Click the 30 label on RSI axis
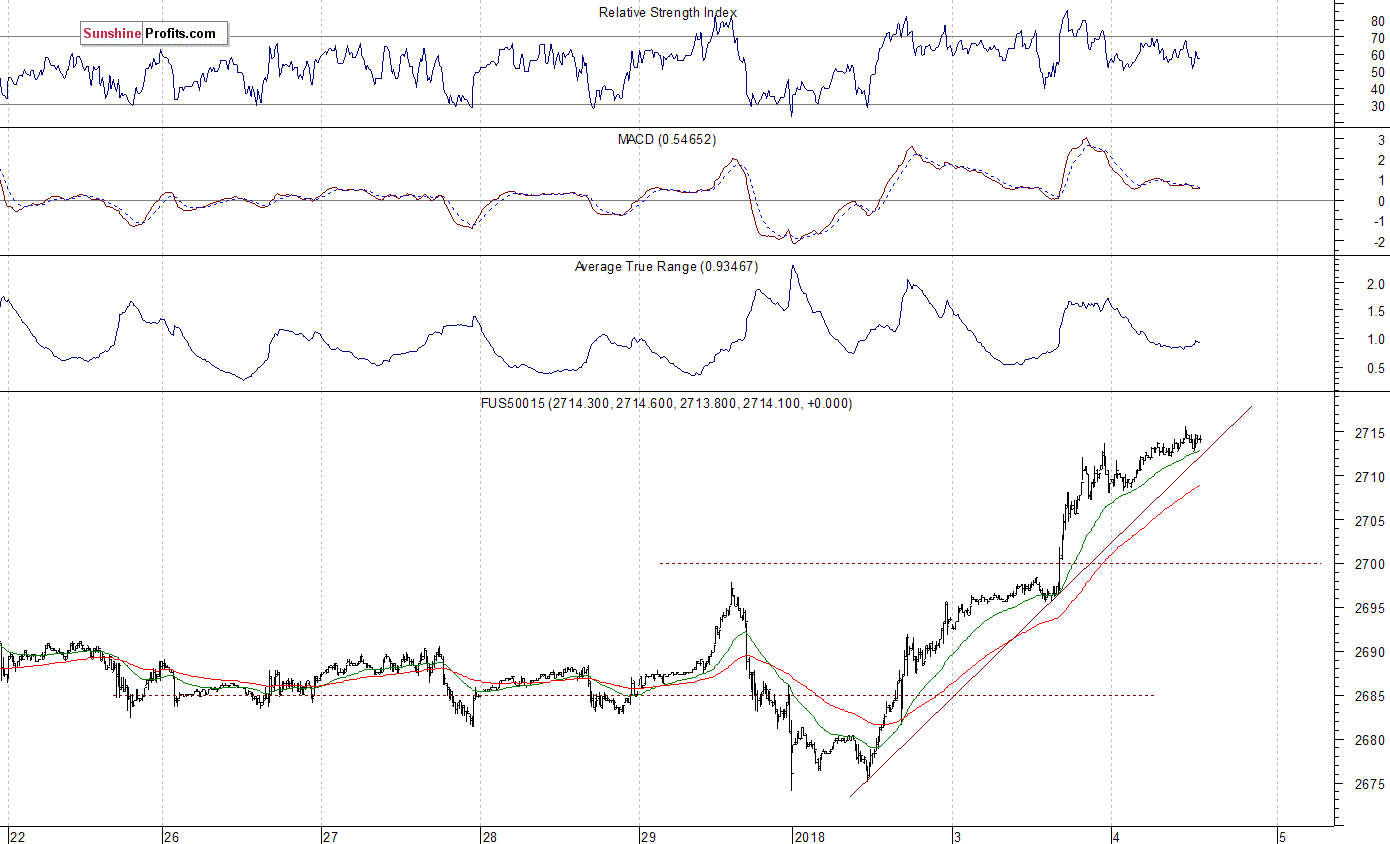1390x844 pixels. [x=1378, y=106]
